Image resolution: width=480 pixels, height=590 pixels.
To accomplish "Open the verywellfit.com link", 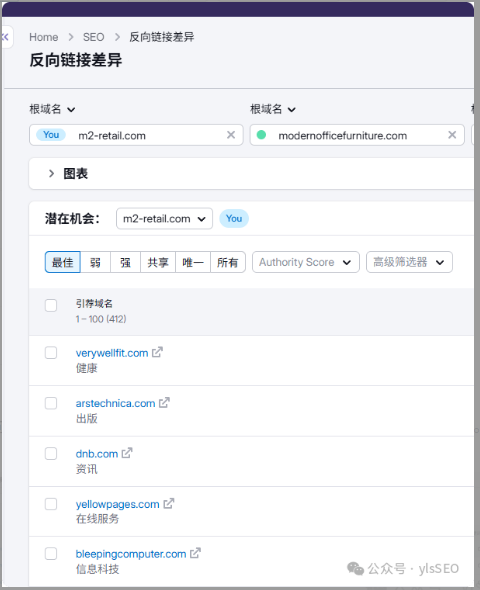I will 112,353.
